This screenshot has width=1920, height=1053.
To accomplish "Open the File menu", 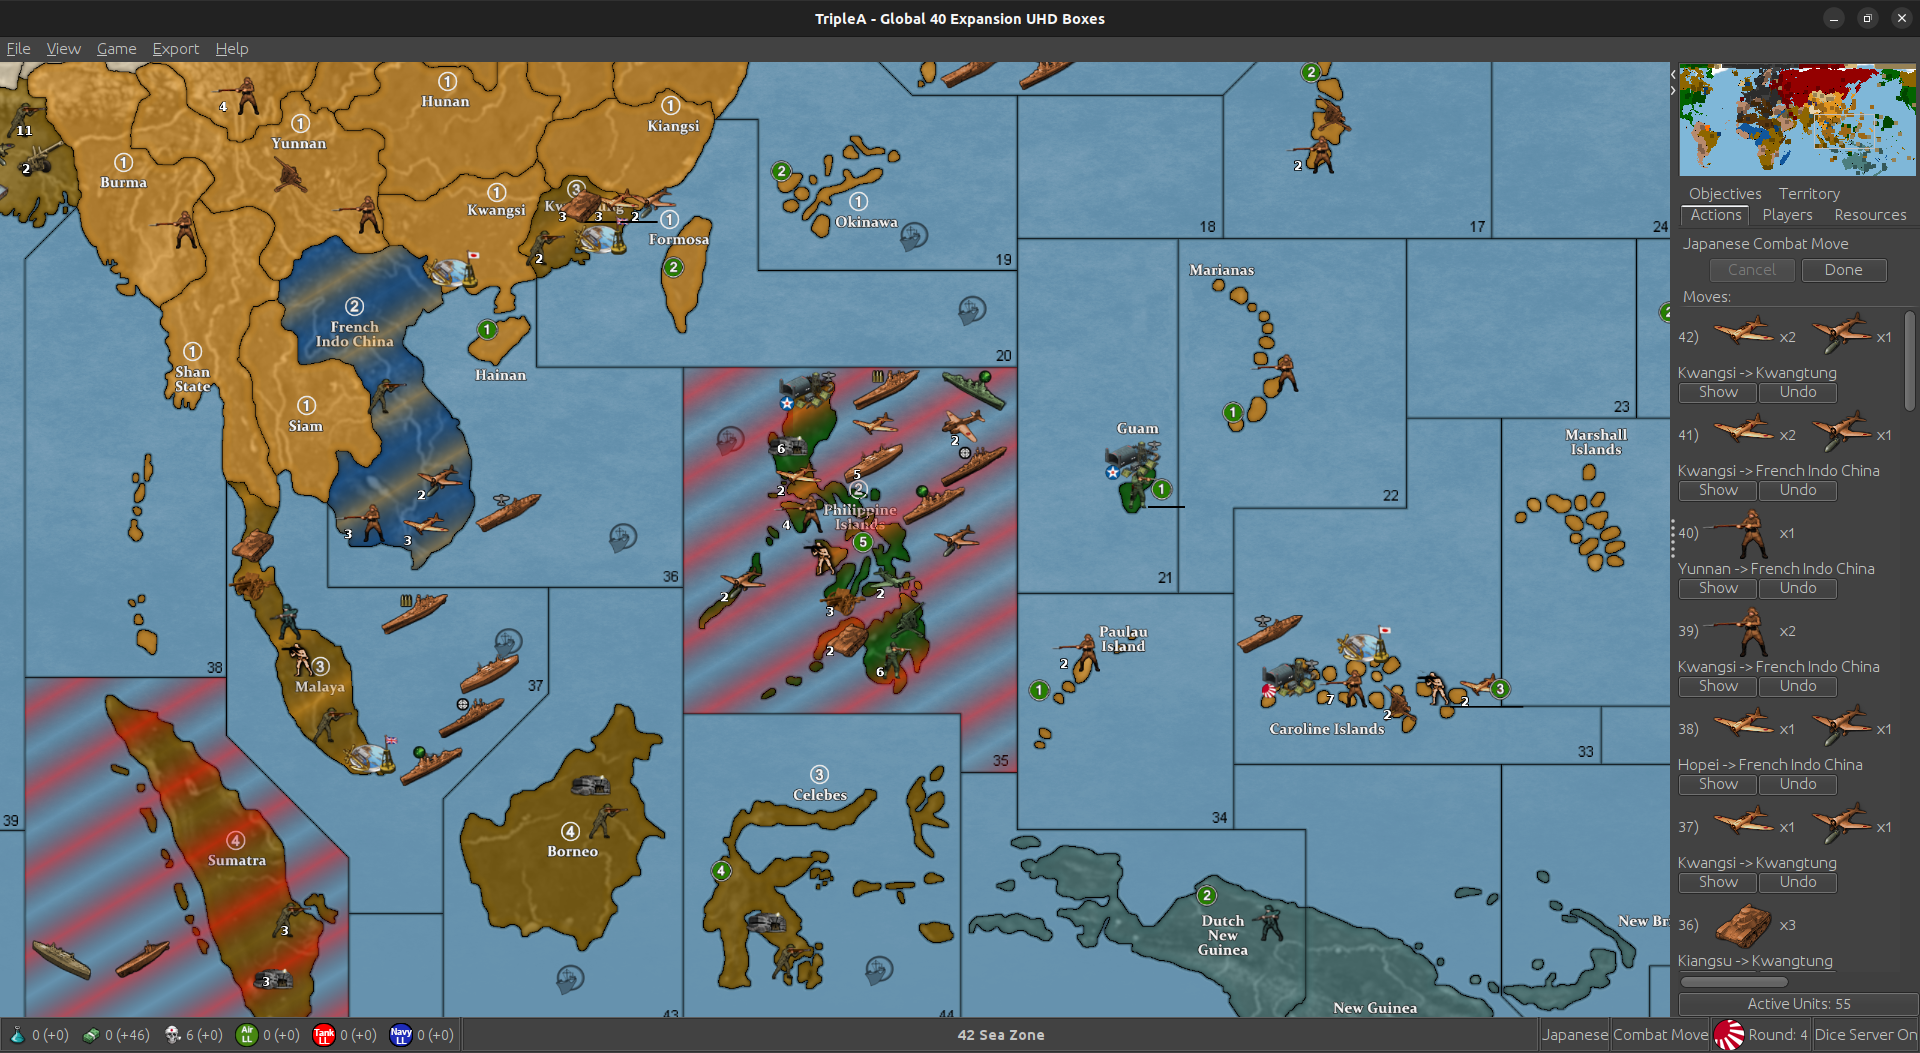I will (x=18, y=48).
